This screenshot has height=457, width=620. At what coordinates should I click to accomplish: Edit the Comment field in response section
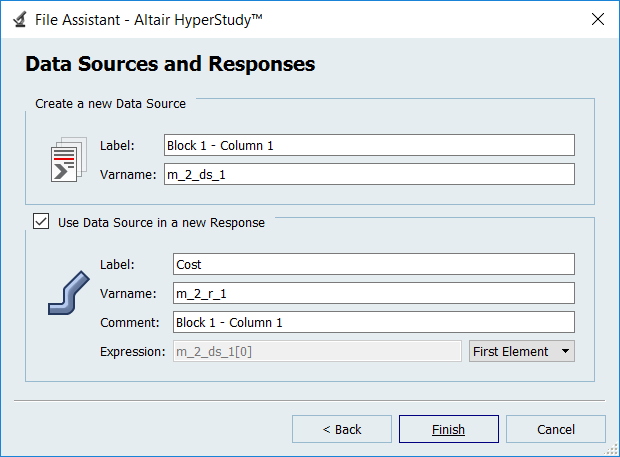[373, 322]
